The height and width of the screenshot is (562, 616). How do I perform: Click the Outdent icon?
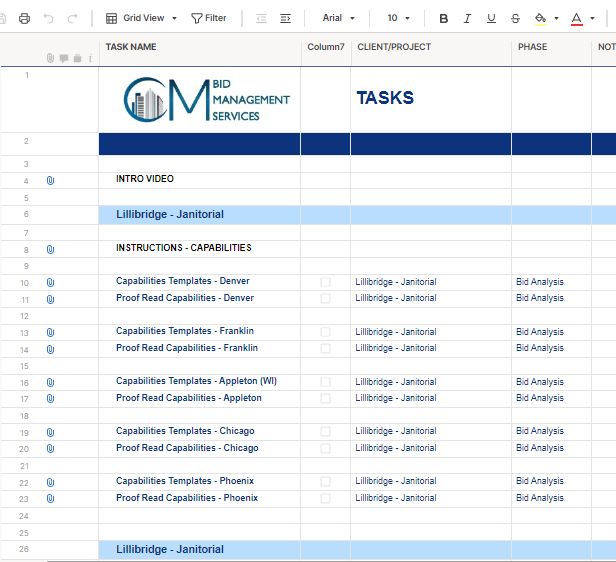point(261,18)
